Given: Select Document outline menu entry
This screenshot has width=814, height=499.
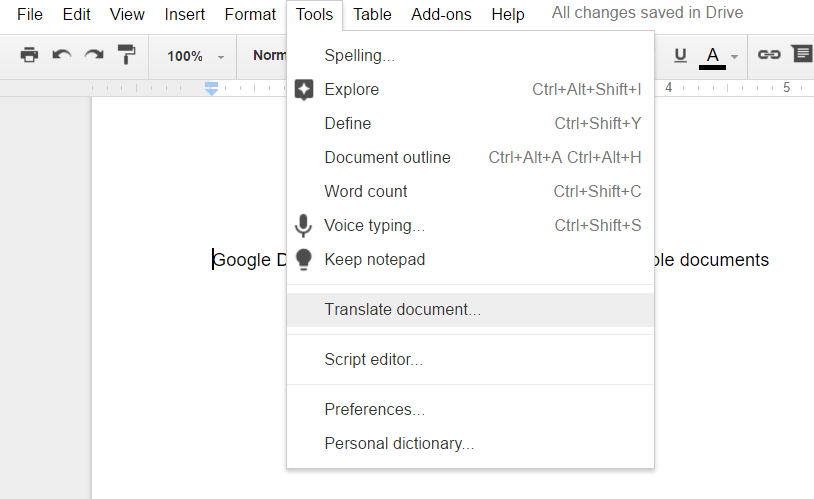Looking at the screenshot, I should click(470, 157).
